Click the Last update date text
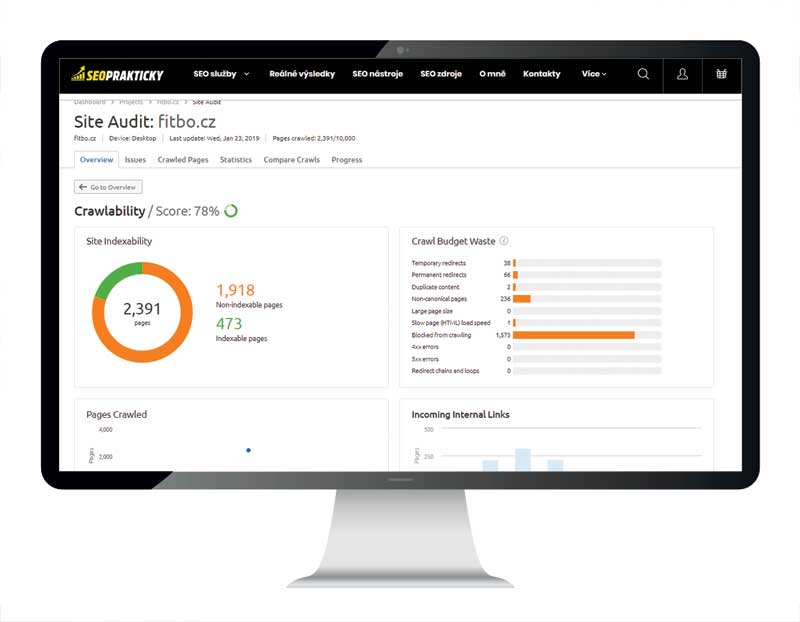The height and width of the screenshot is (622, 800). [214, 138]
